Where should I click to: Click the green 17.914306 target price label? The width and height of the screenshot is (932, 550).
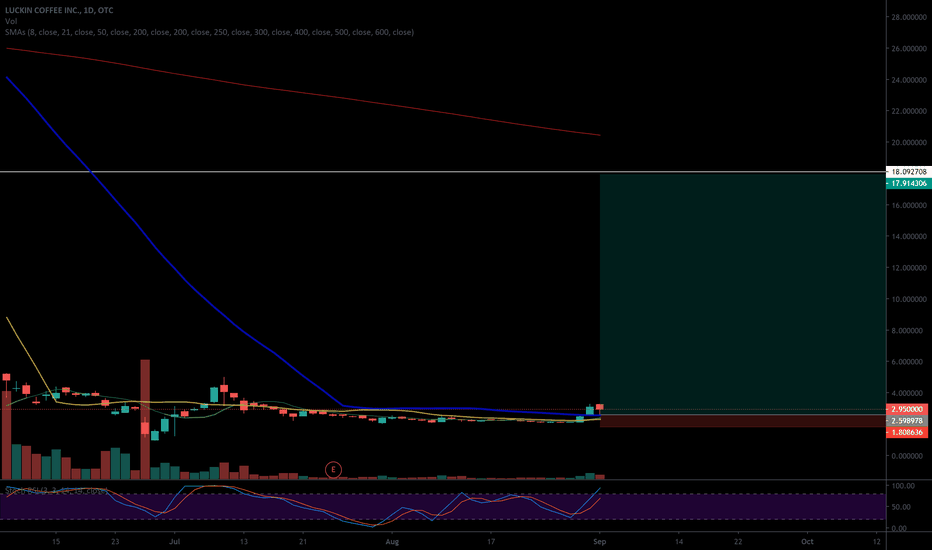[x=907, y=183]
